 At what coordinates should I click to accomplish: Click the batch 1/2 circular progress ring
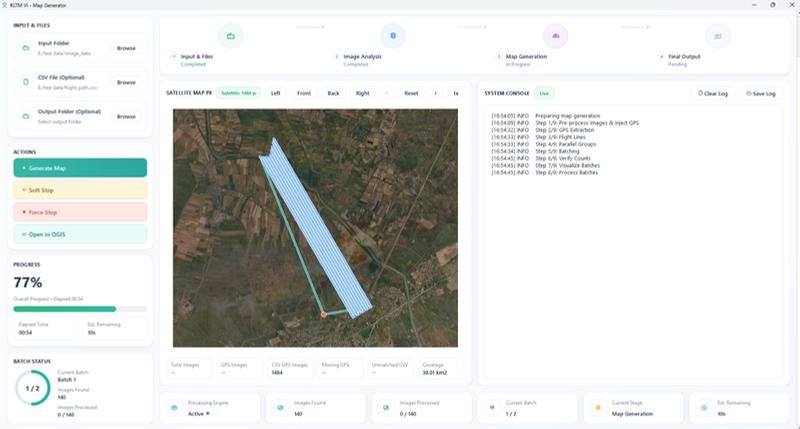pos(33,388)
